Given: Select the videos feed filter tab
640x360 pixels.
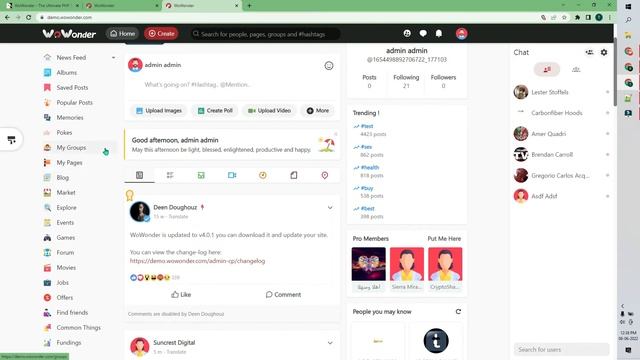Looking at the screenshot, I should pos(232,175).
